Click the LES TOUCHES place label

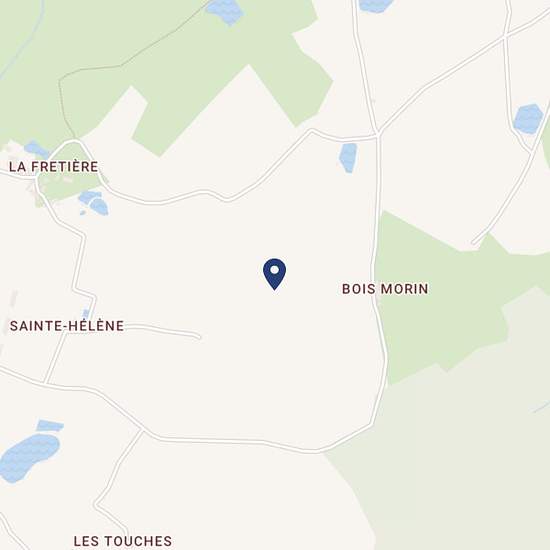tap(123, 541)
